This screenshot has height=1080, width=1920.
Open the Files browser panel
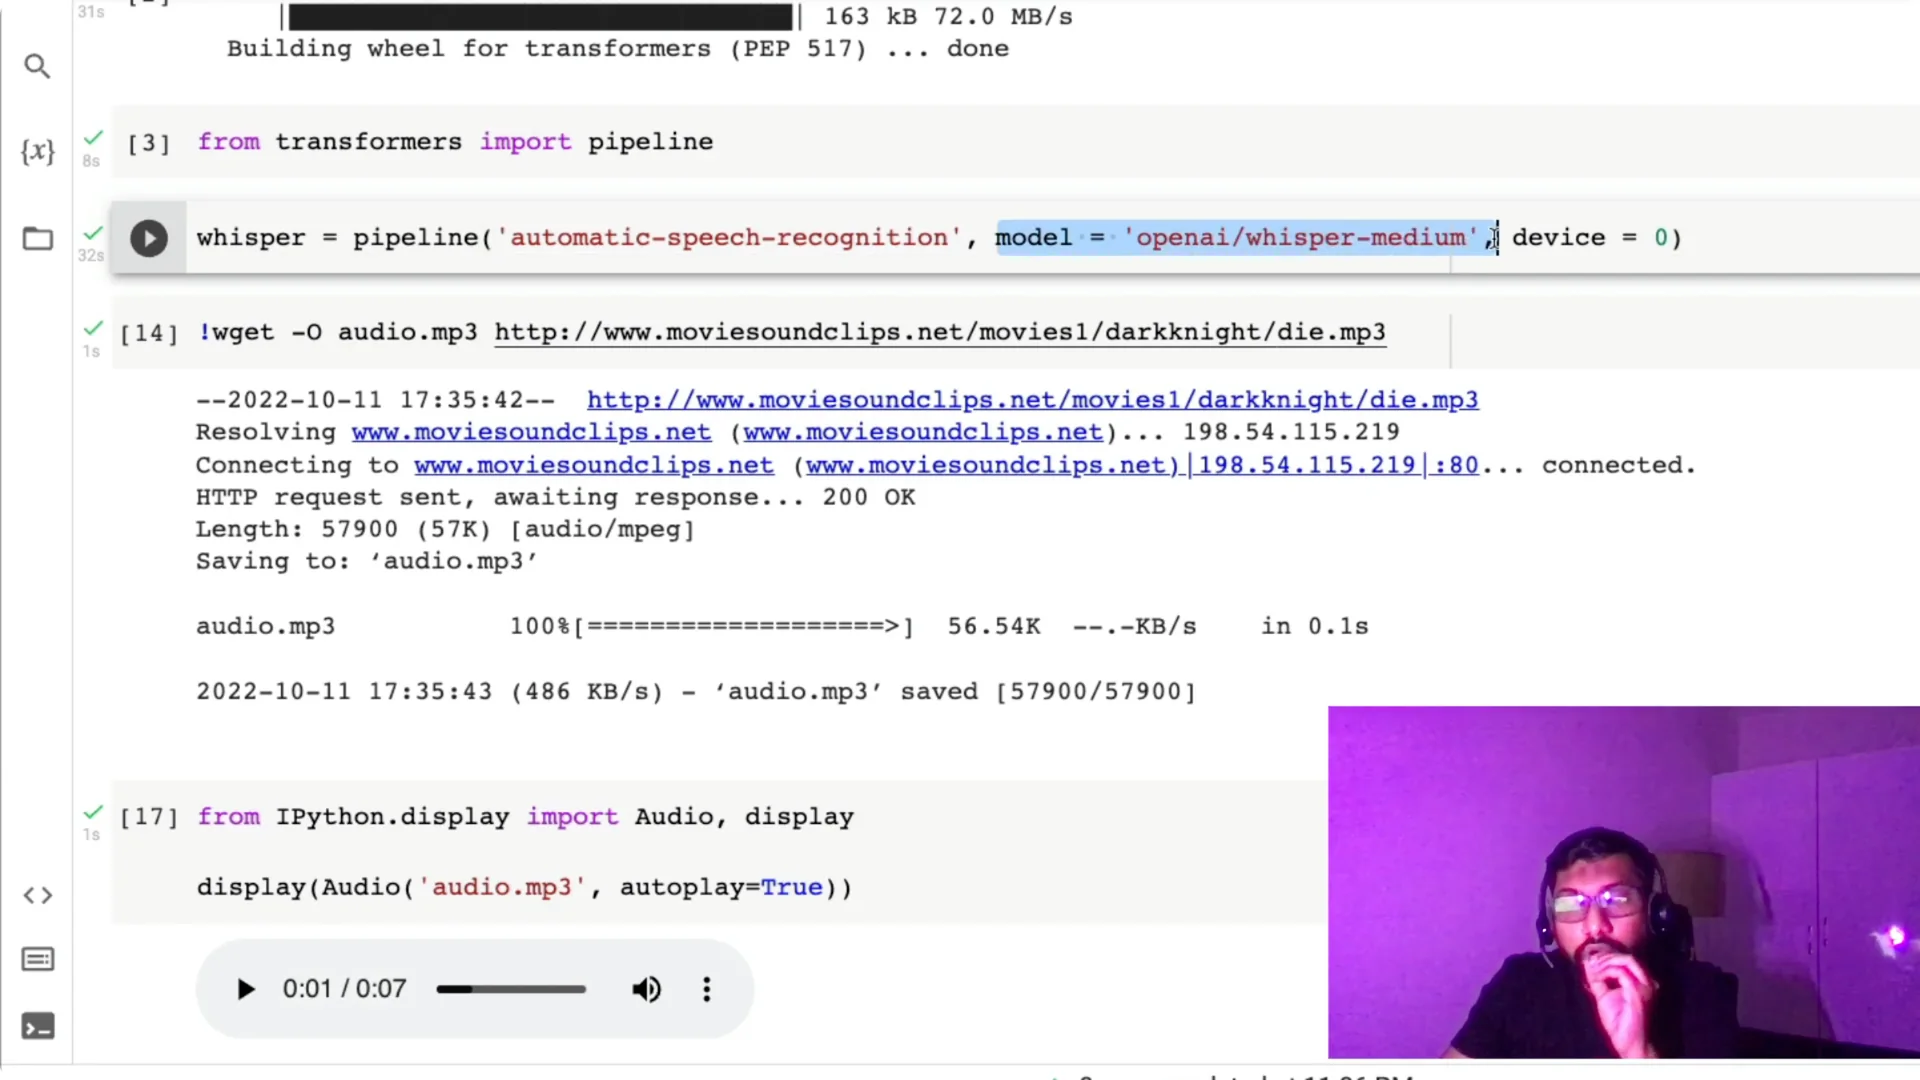(x=38, y=239)
